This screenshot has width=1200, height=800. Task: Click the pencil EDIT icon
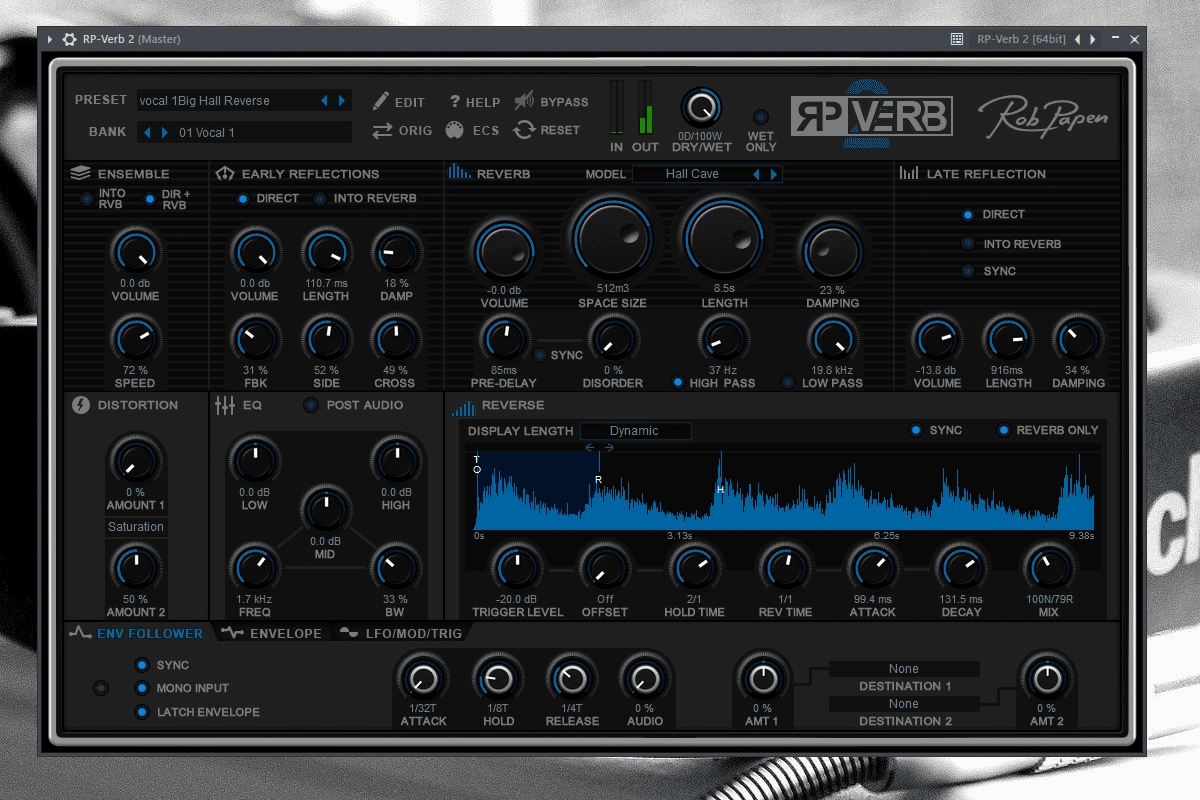tap(380, 101)
